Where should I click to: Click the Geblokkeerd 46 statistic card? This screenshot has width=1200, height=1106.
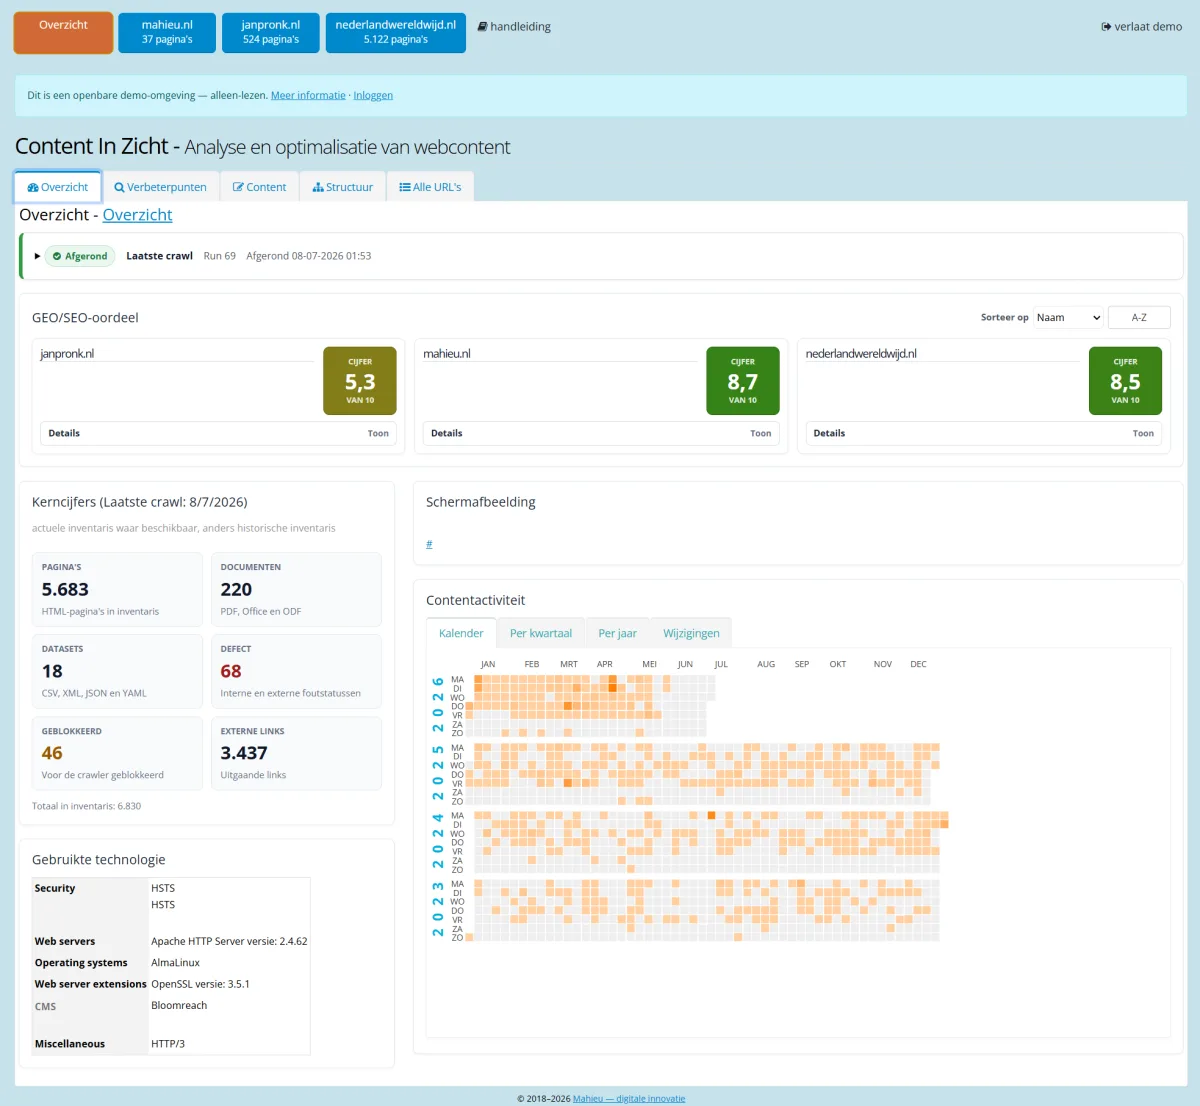[117, 753]
